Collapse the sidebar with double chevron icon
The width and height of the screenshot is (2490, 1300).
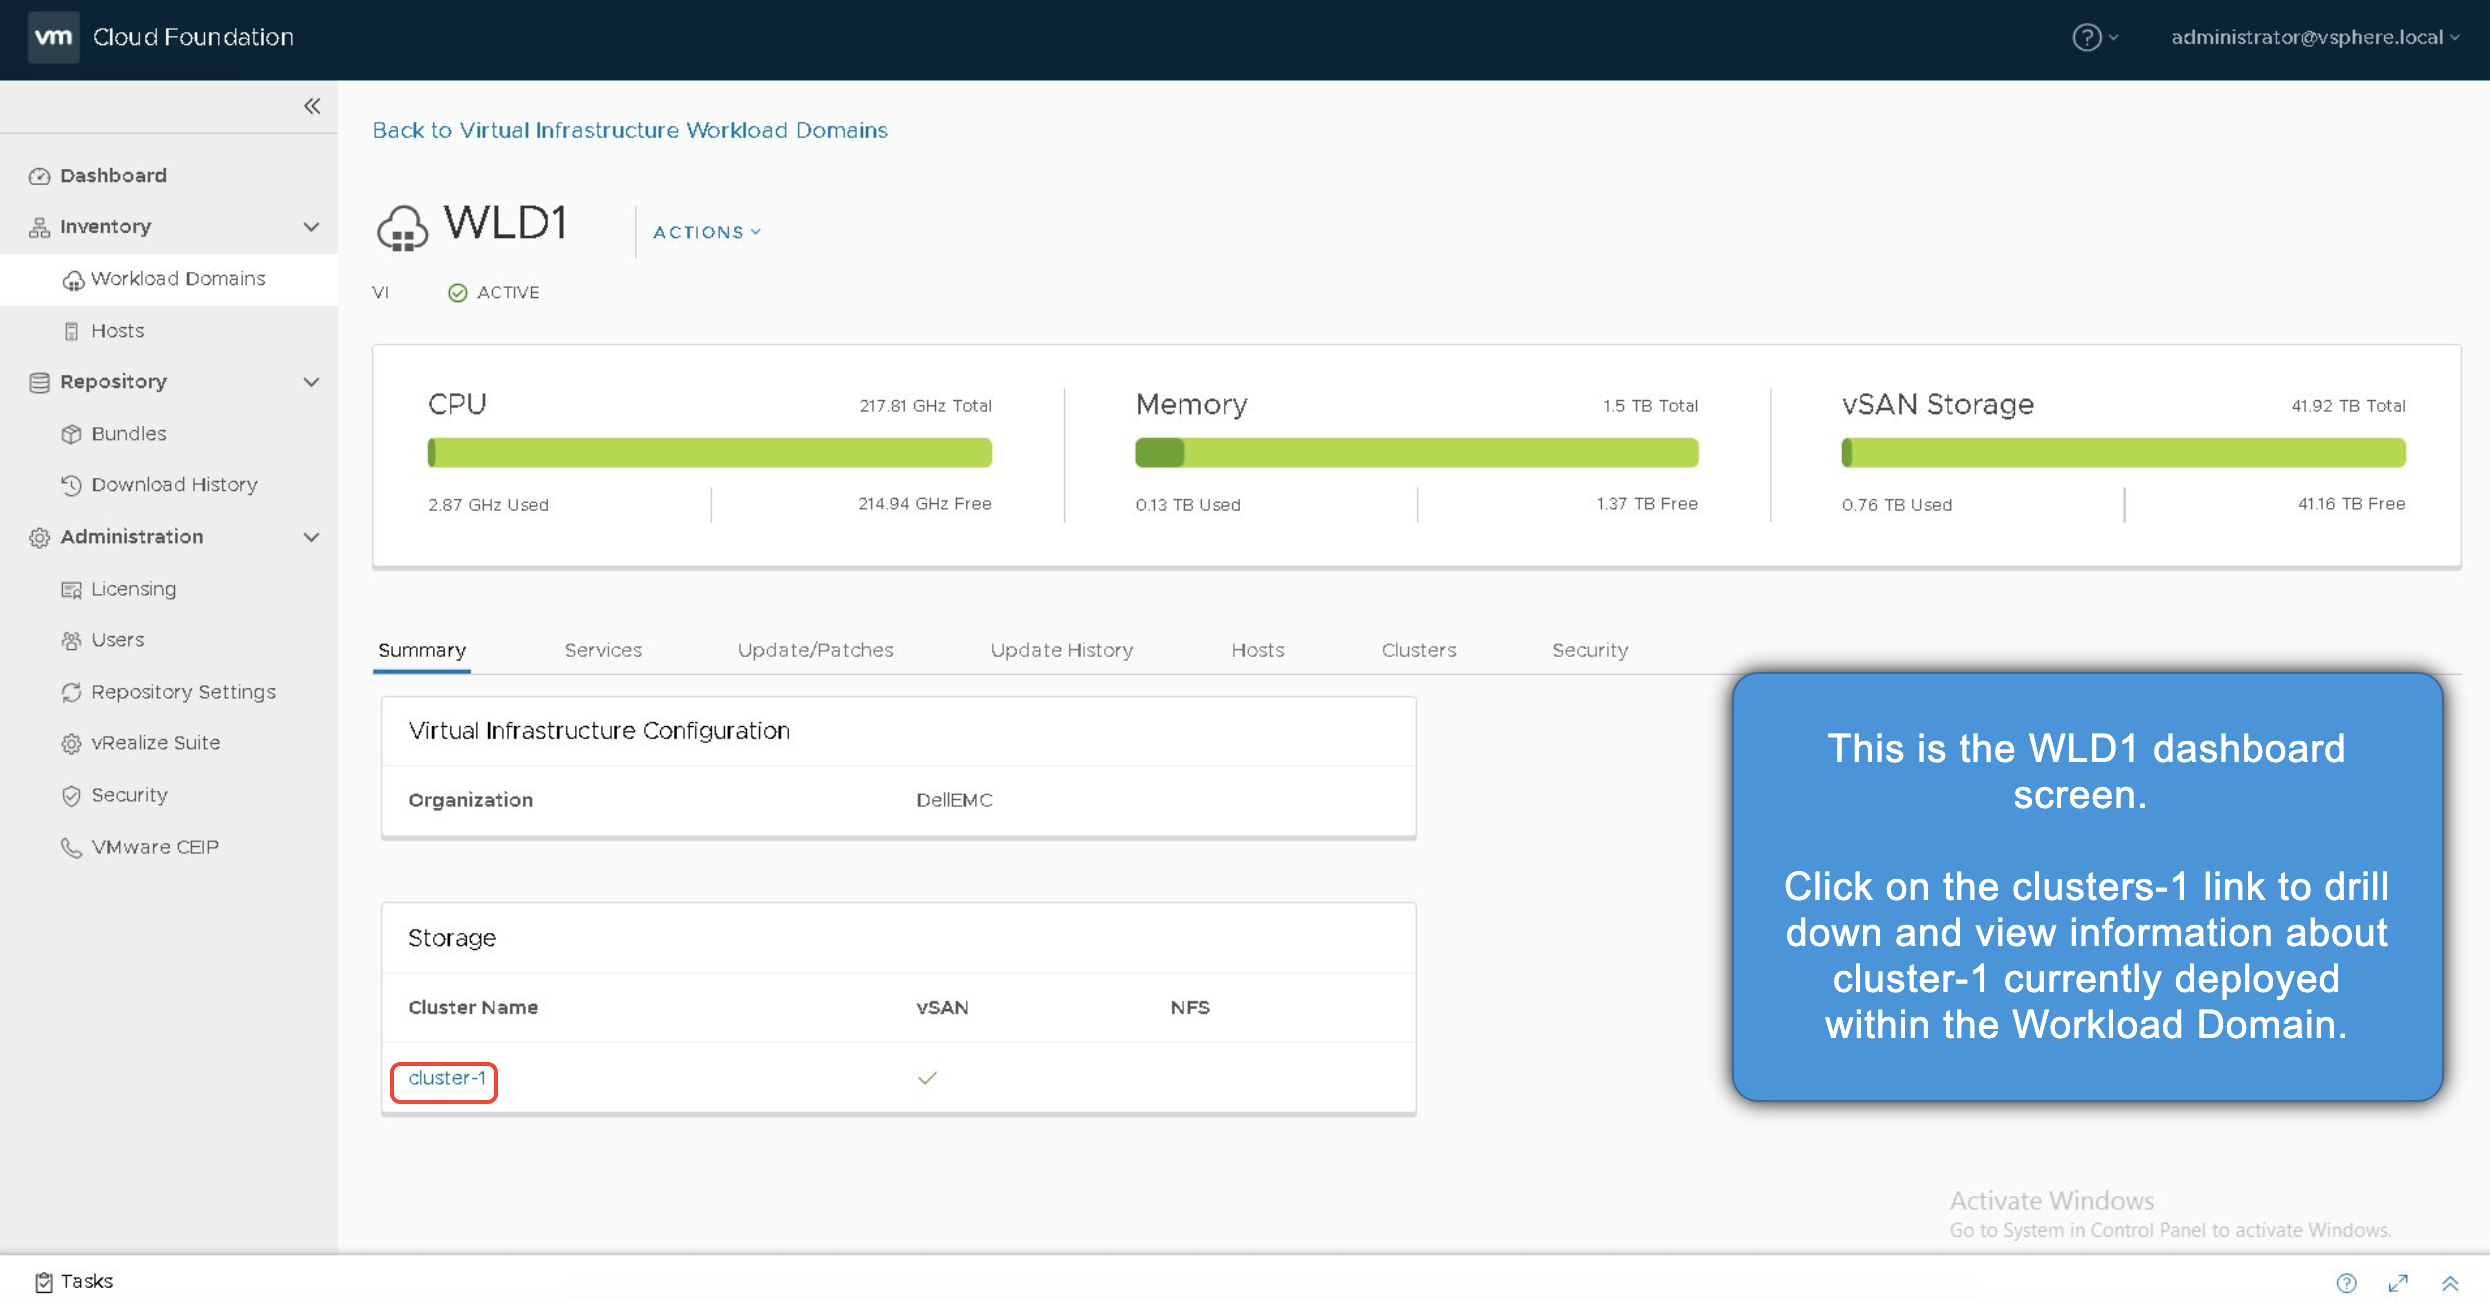(x=312, y=106)
